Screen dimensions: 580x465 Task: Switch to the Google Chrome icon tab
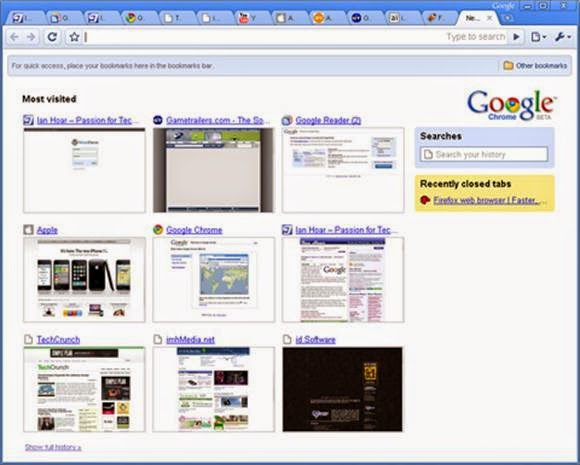pyautogui.click(x=139, y=18)
